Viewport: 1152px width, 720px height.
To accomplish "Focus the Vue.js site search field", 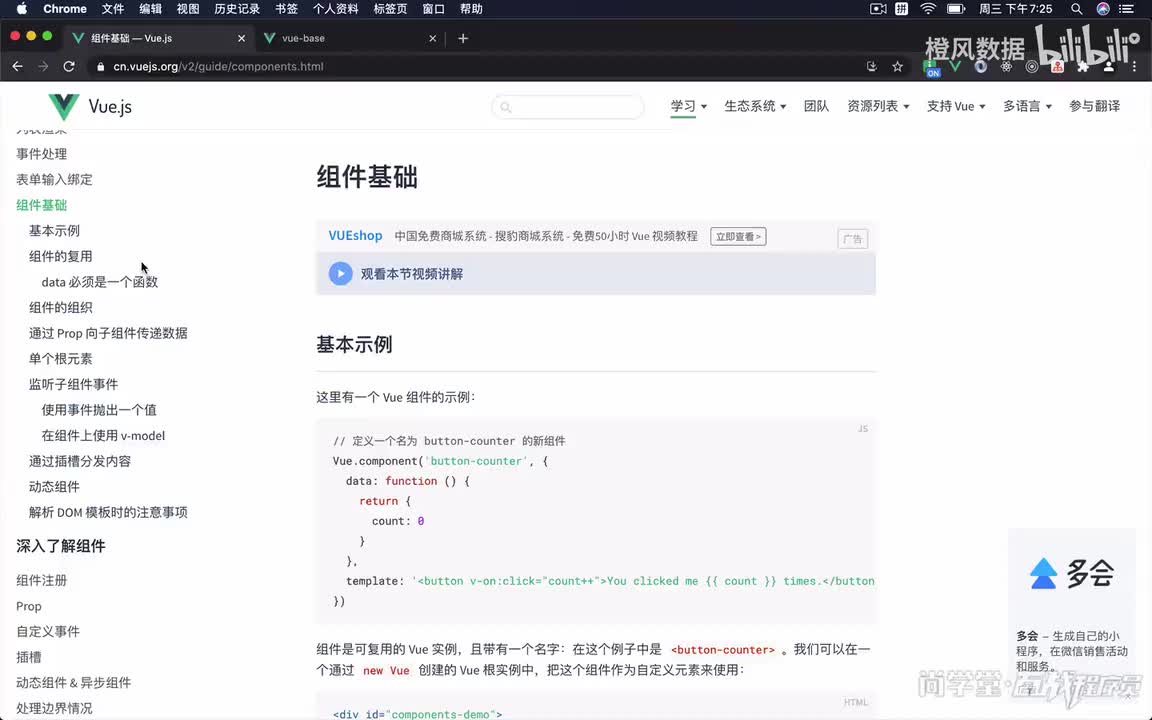I will 568,107.
